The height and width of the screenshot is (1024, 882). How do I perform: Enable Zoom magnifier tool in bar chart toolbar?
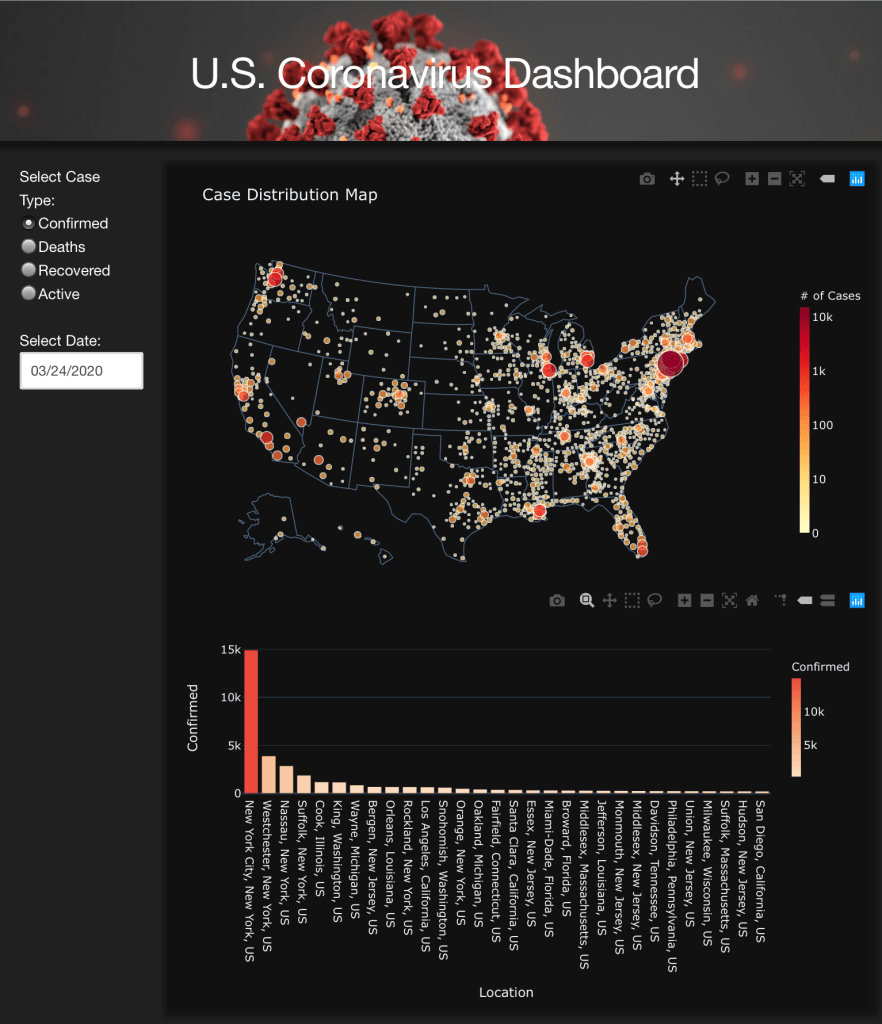click(x=587, y=600)
